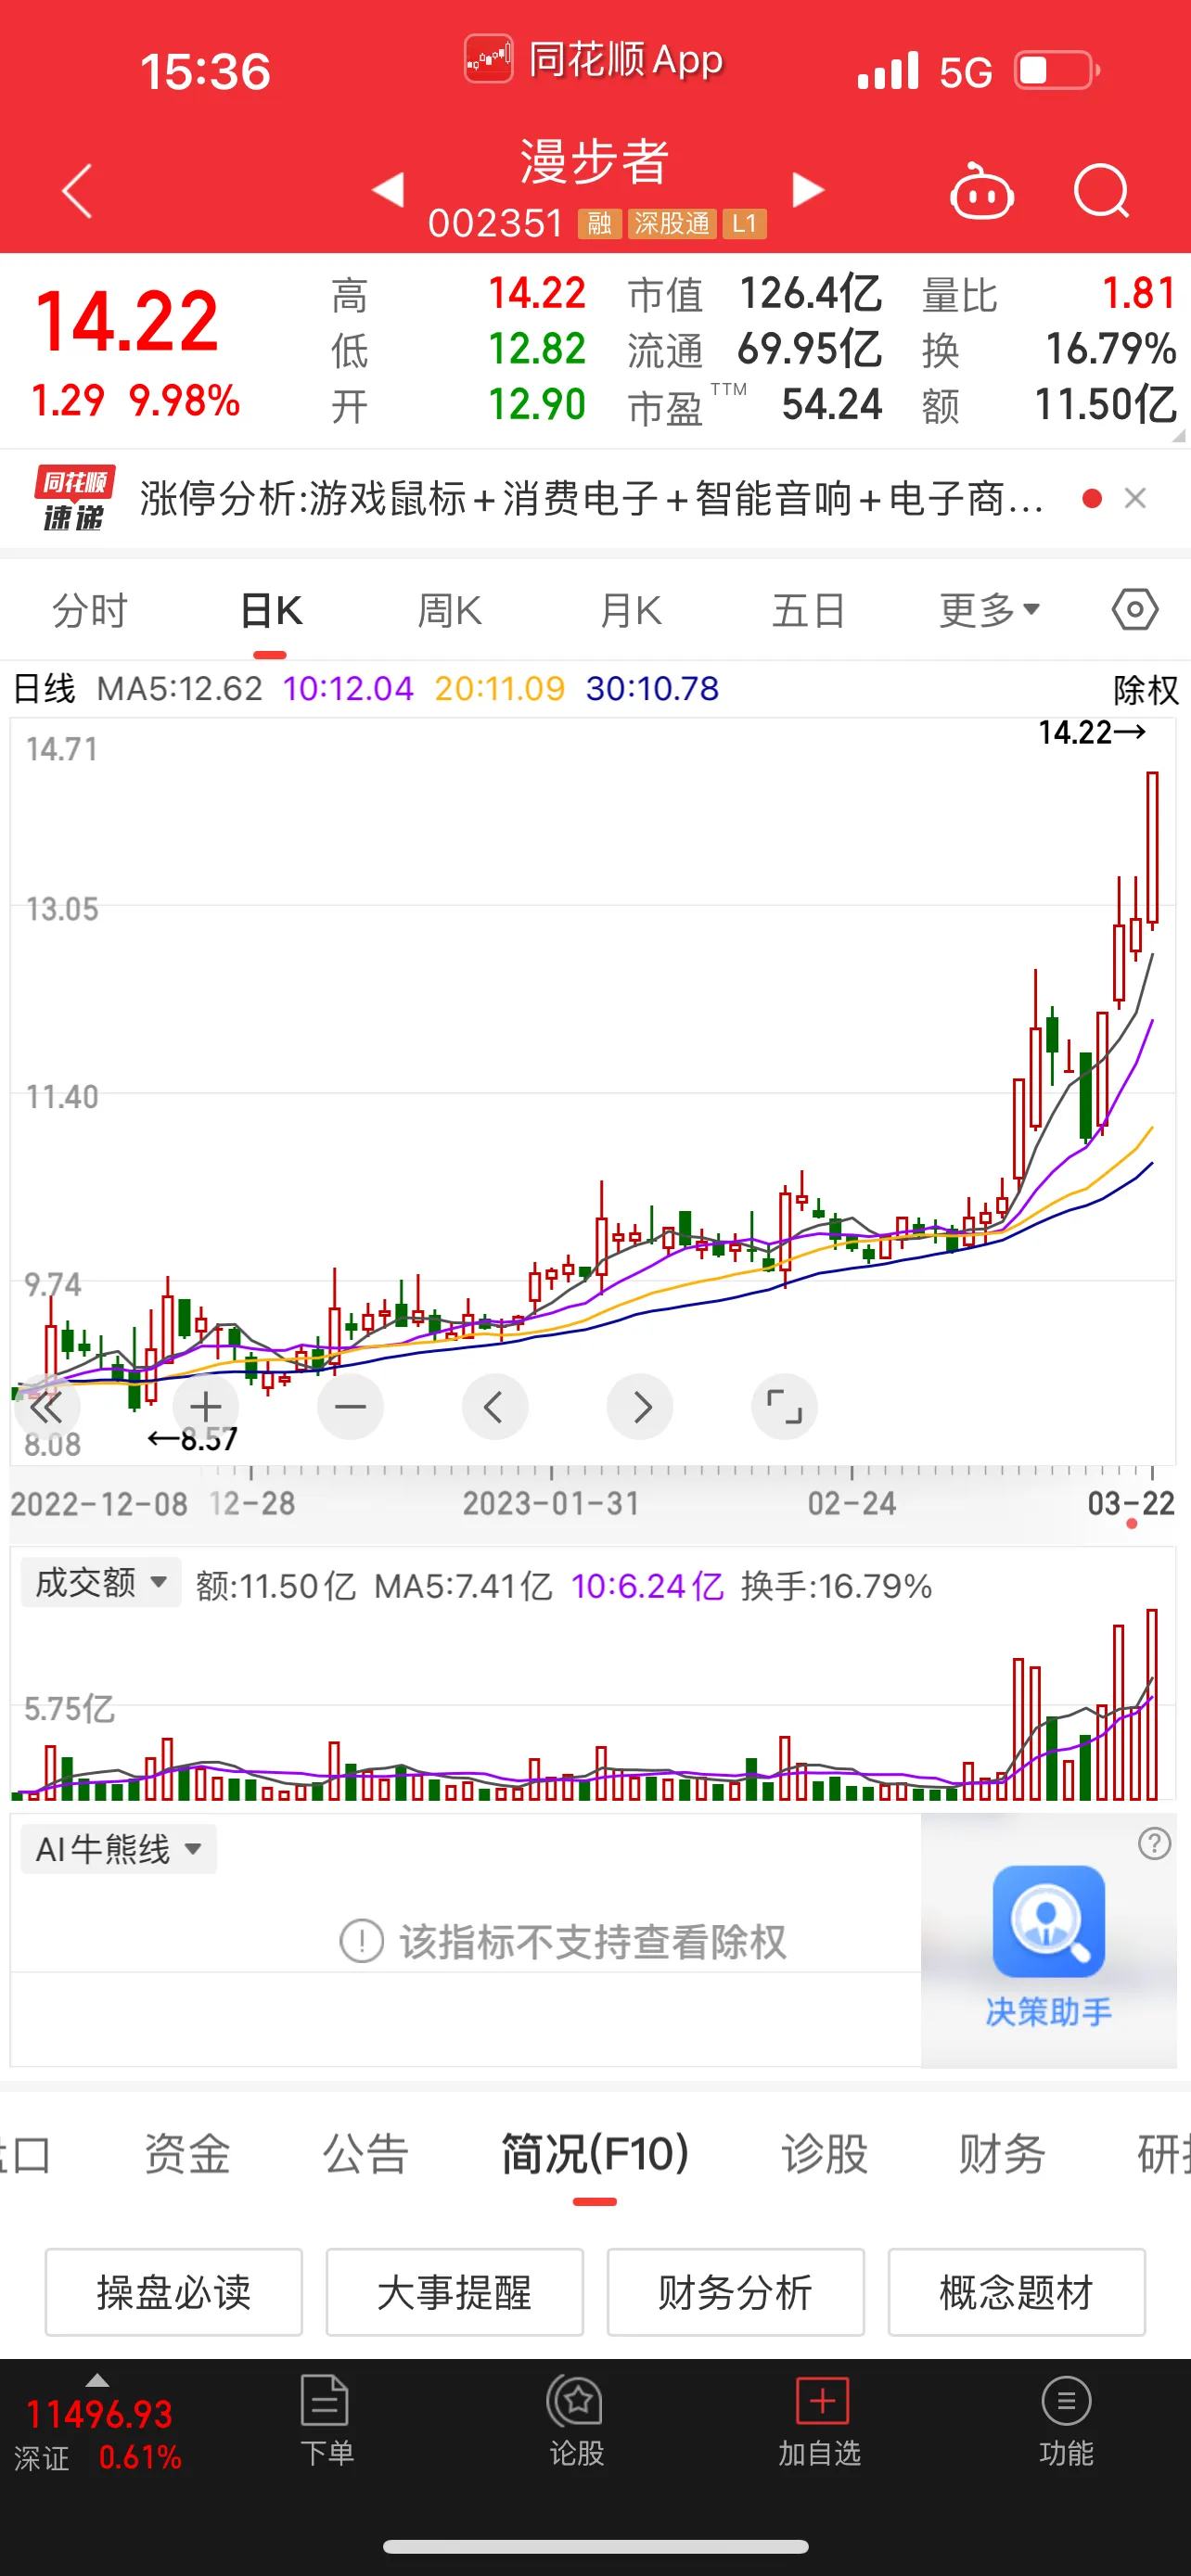This screenshot has width=1191, height=2576.
Task: Open search with magnifier icon
Action: point(1101,190)
